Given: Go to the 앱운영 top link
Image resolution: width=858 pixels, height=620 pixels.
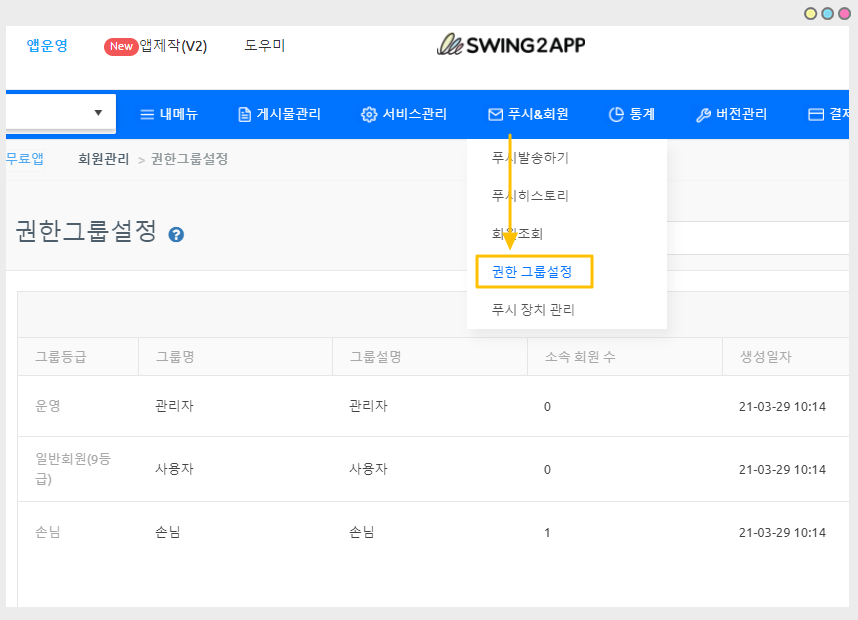Looking at the screenshot, I should click(x=47, y=45).
